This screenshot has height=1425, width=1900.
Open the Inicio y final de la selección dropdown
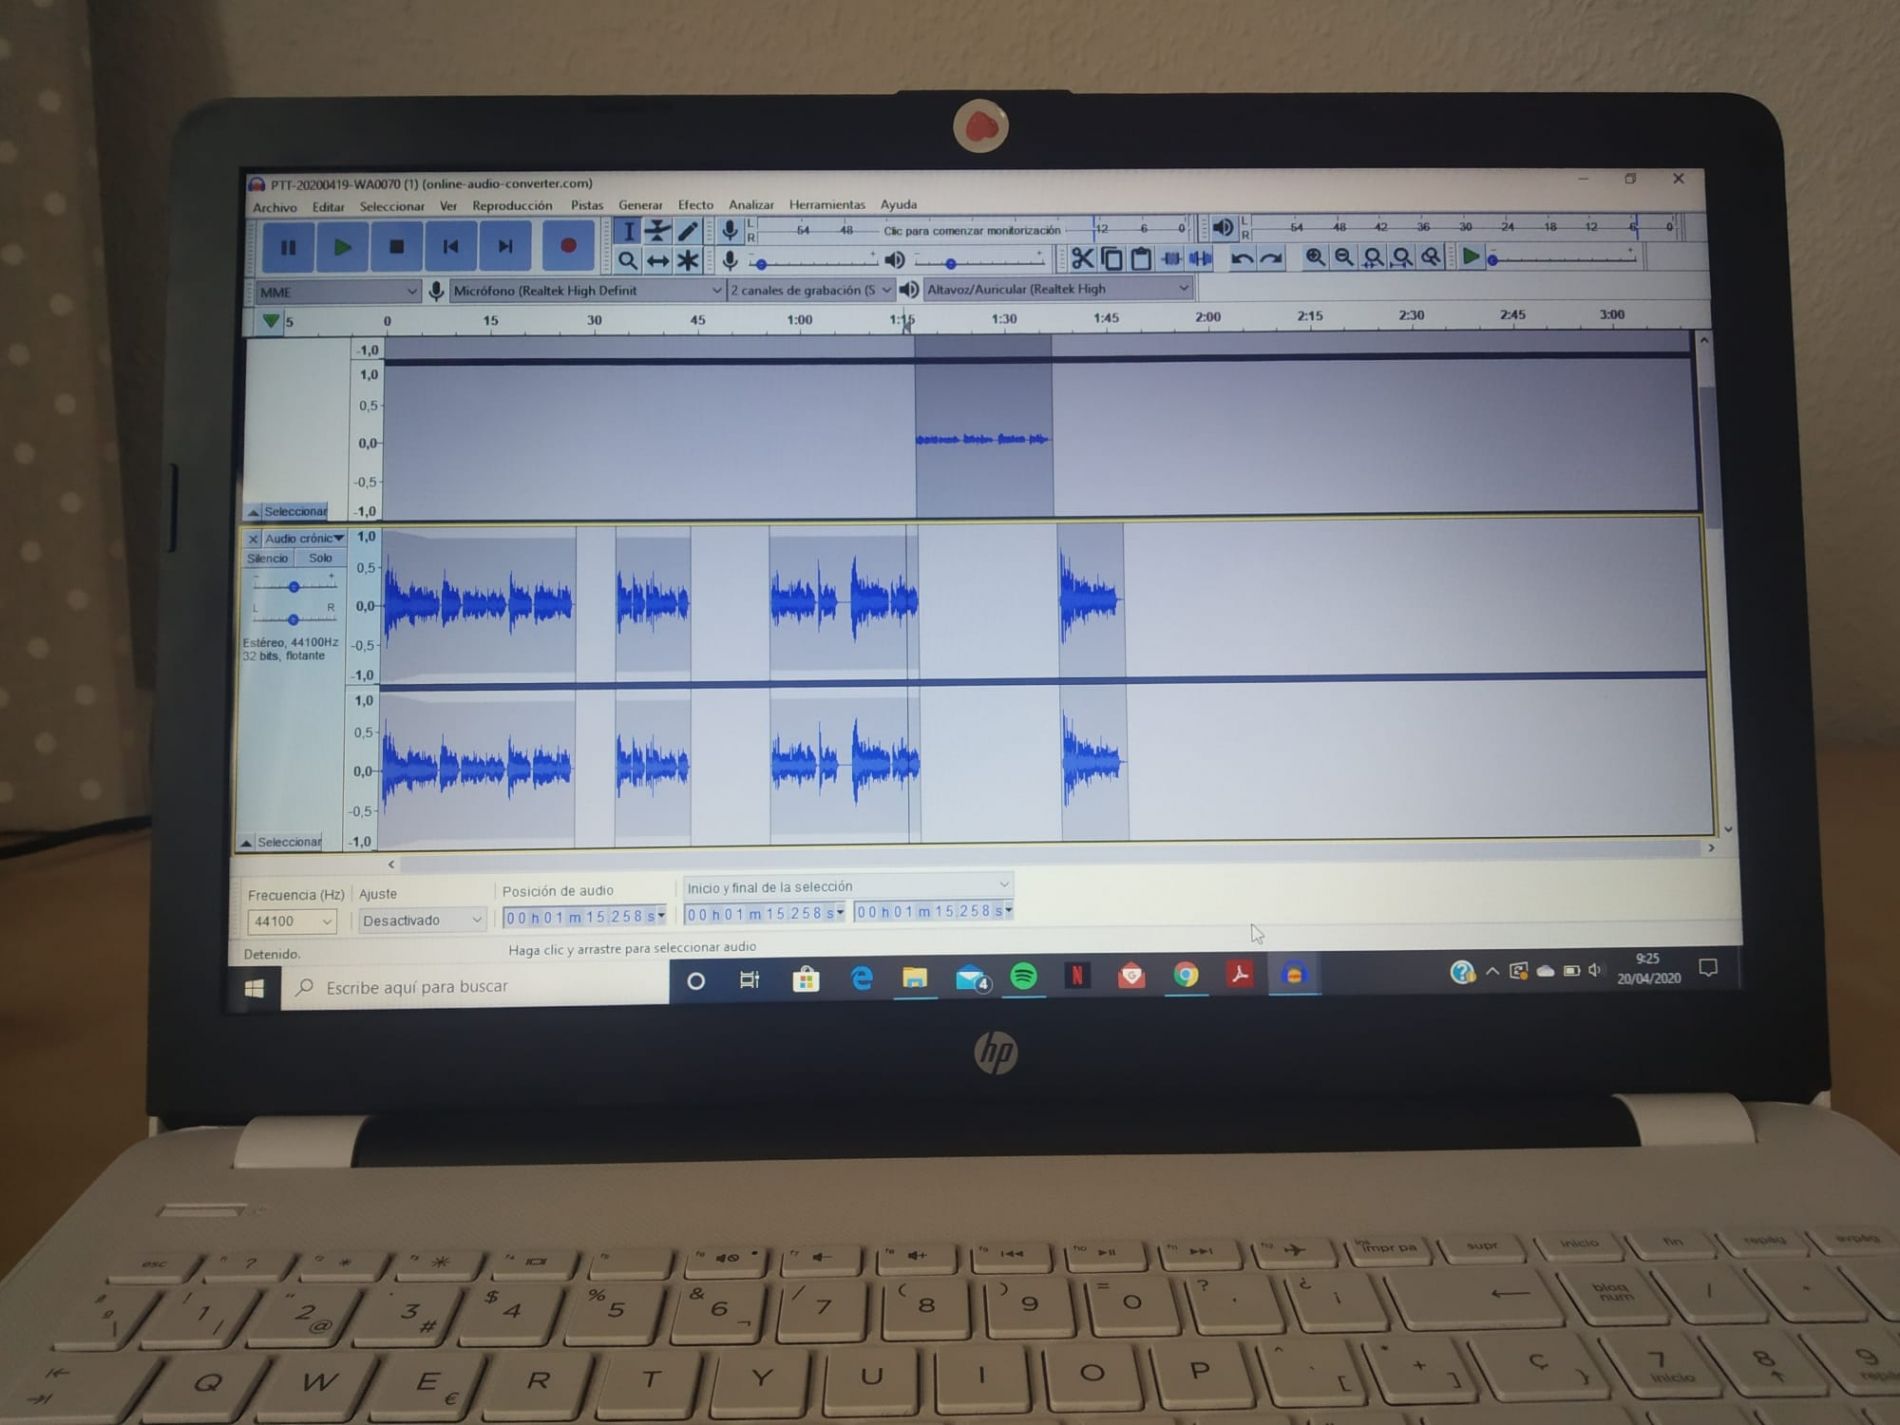click(x=847, y=886)
